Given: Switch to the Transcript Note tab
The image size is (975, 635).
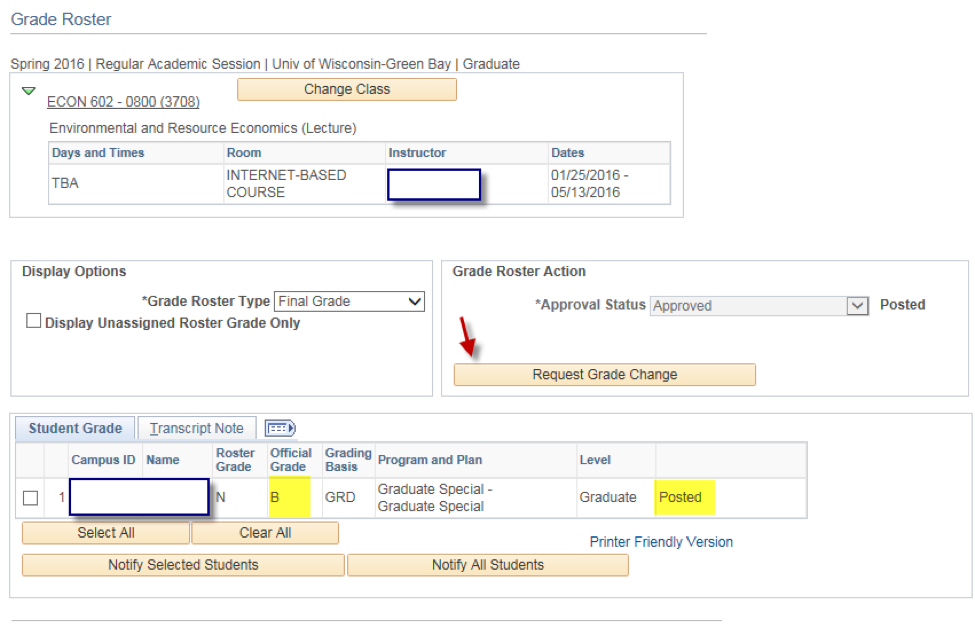Looking at the screenshot, I should pos(196,428).
